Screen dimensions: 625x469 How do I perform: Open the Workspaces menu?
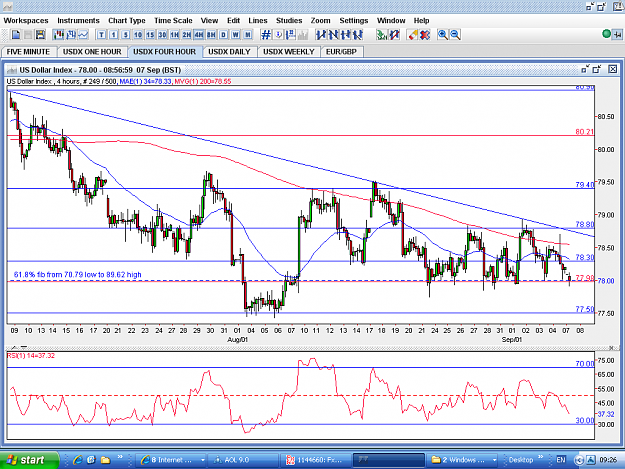[26, 20]
